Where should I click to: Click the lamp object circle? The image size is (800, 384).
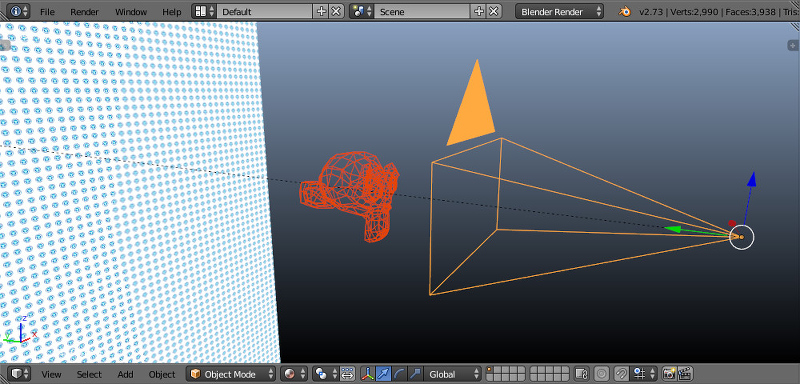pos(741,238)
